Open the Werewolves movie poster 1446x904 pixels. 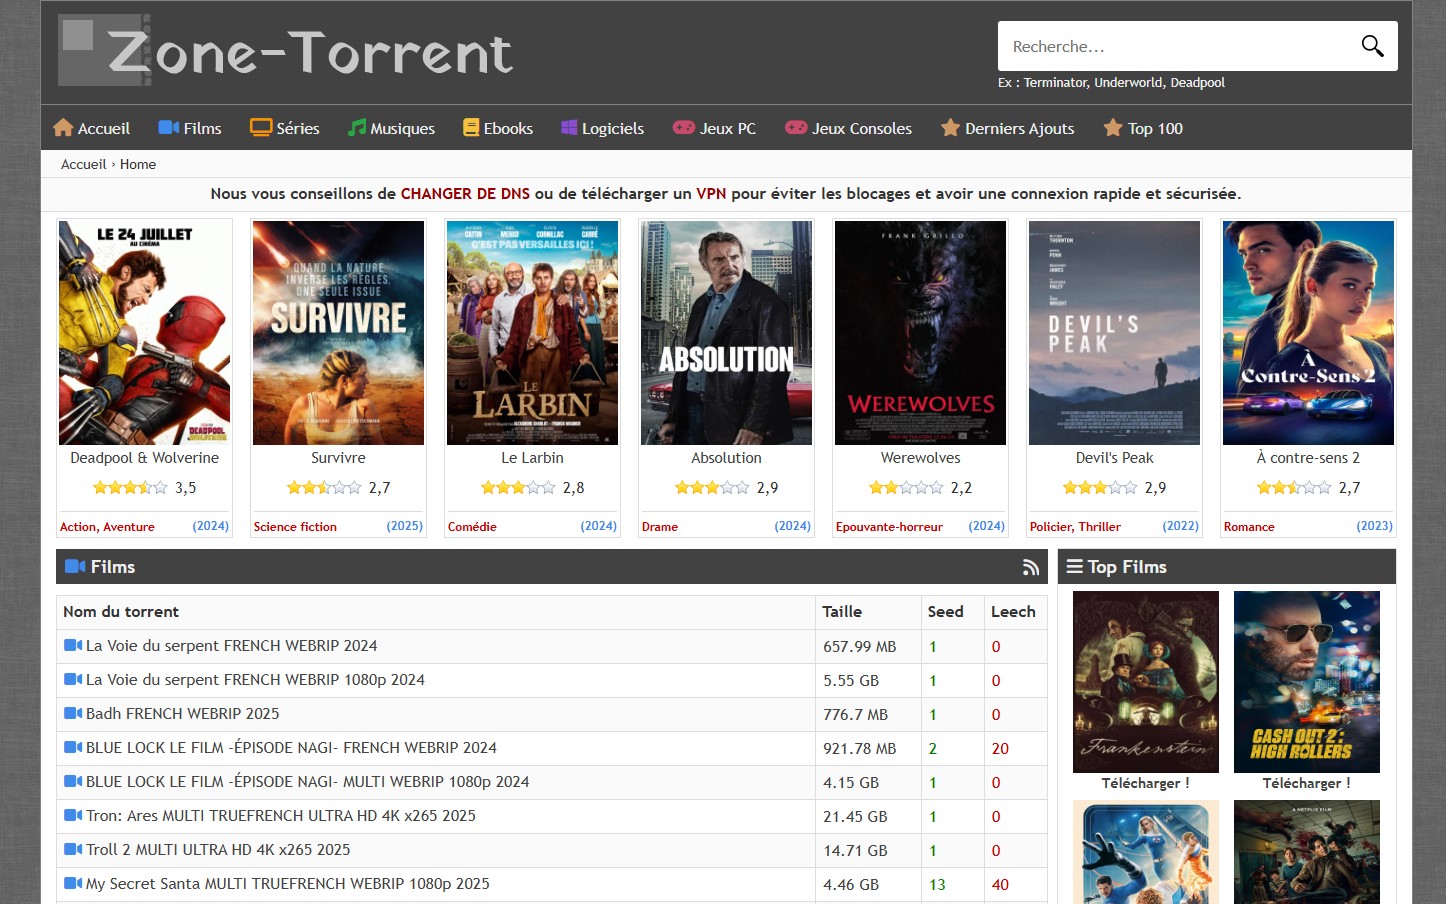pyautogui.click(x=920, y=333)
